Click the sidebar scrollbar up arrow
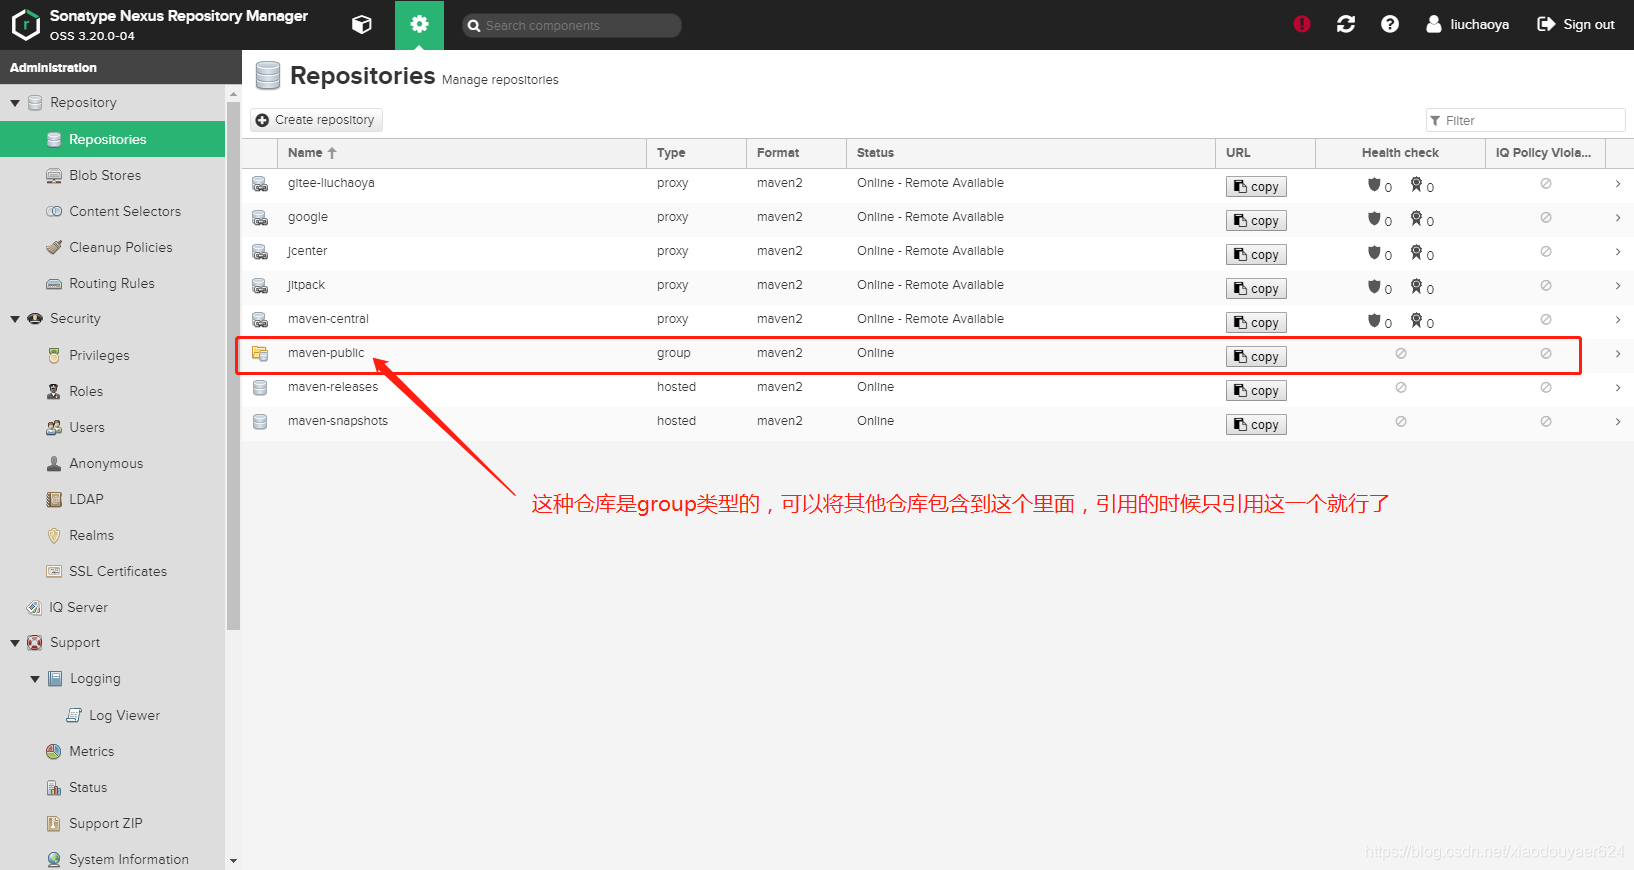Screen dimensions: 1634x870 (x=233, y=94)
